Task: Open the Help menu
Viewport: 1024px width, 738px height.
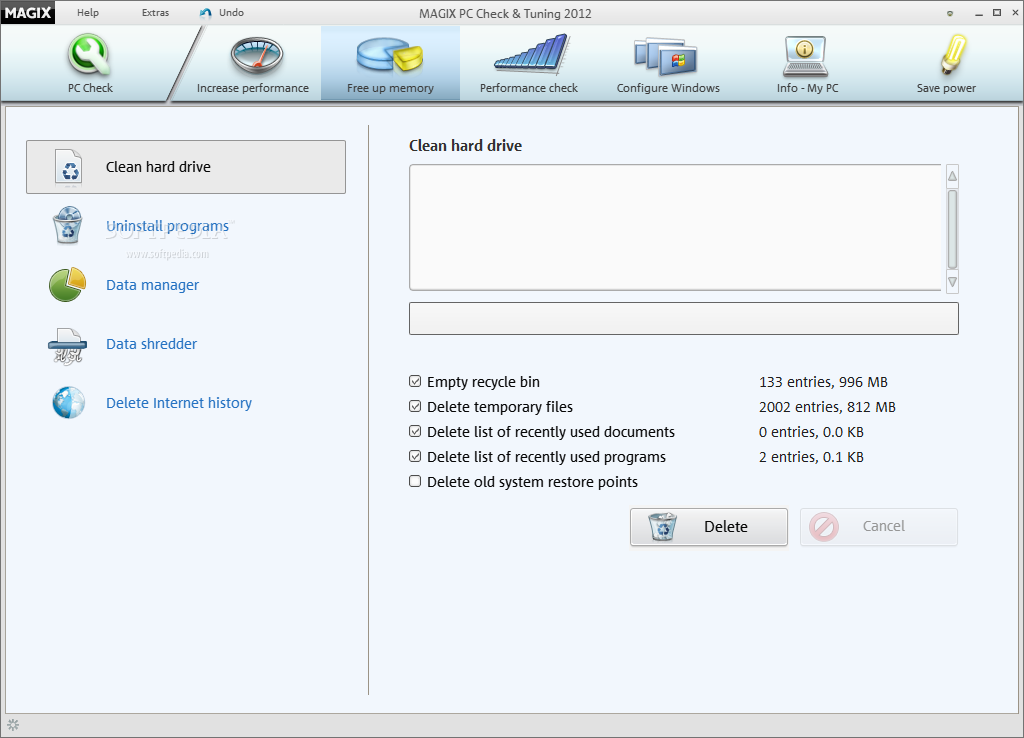Action: [x=88, y=12]
